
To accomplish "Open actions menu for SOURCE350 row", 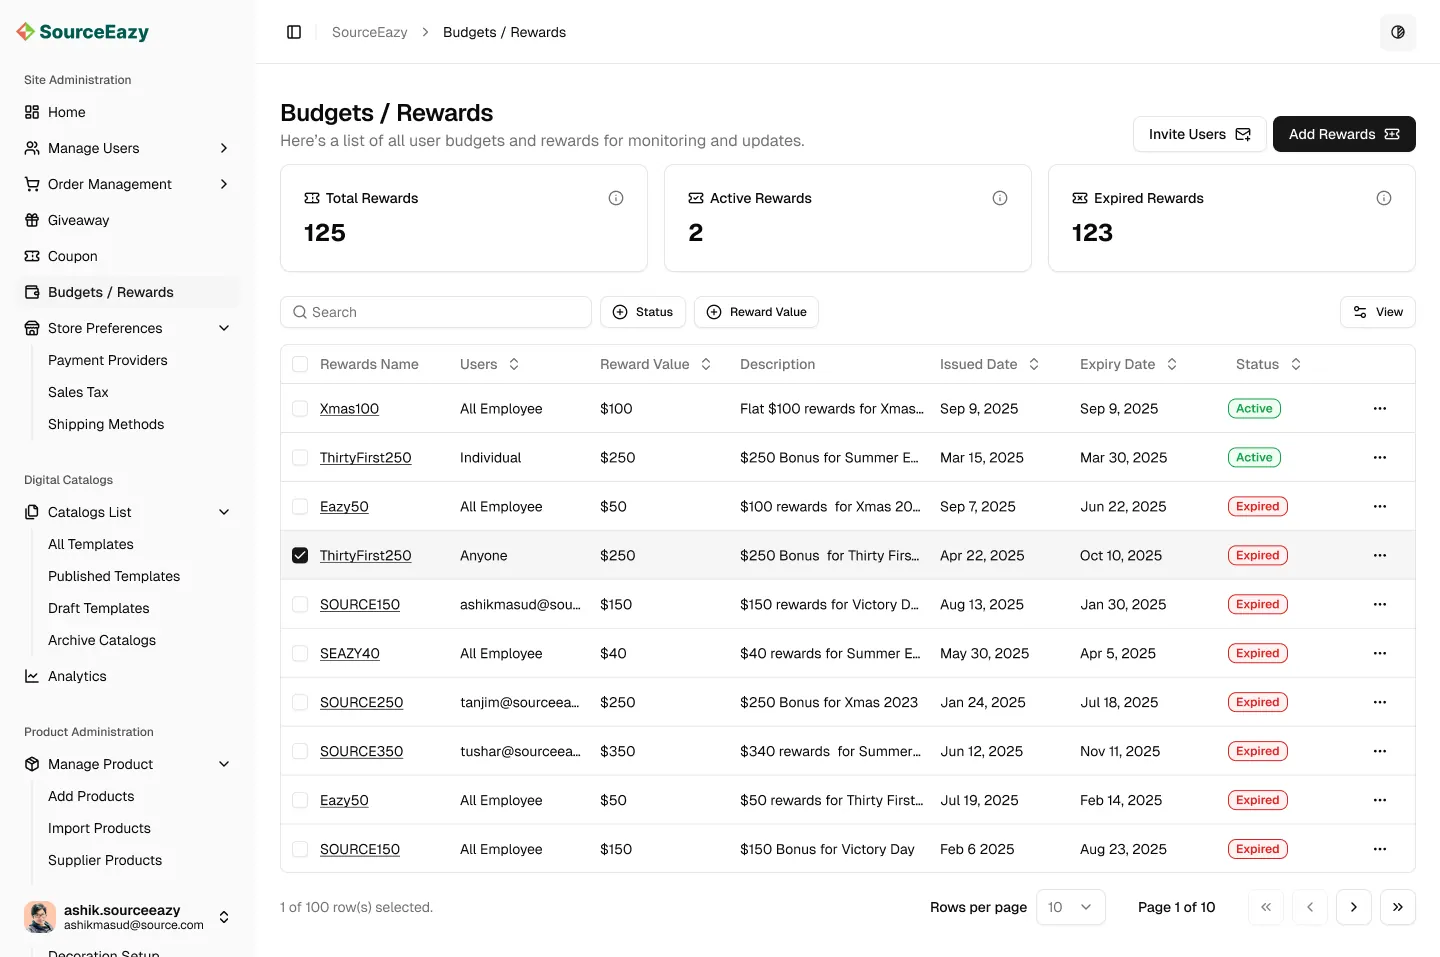I will pos(1380,751).
